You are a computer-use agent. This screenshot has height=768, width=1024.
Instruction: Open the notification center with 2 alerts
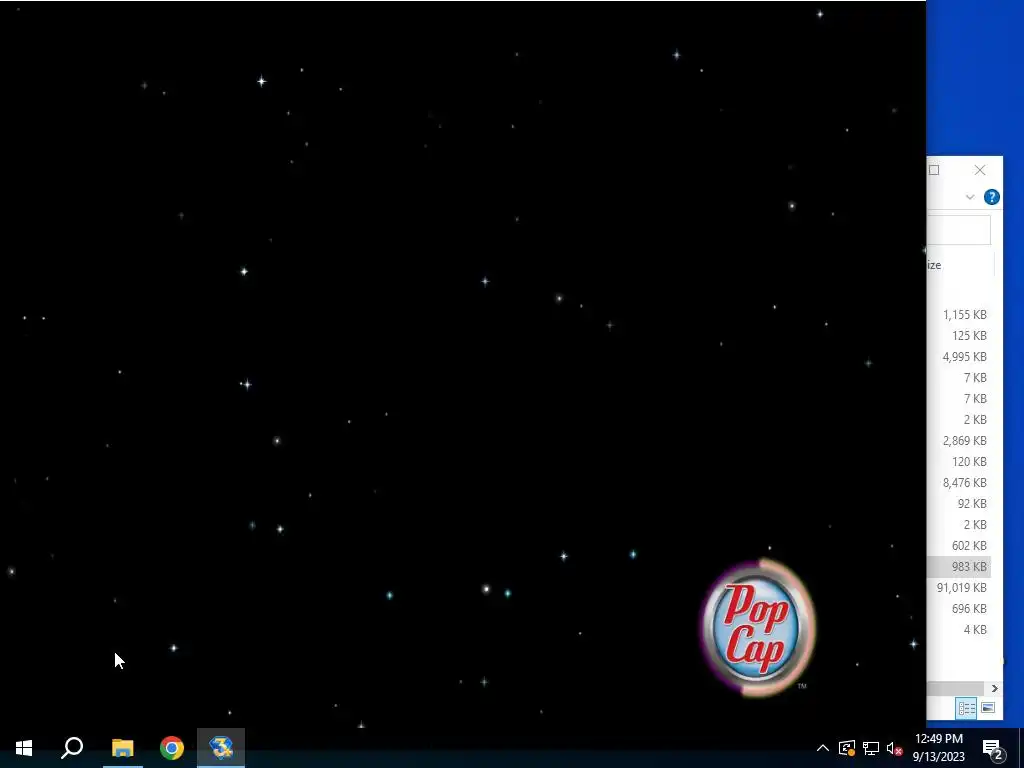(993, 748)
